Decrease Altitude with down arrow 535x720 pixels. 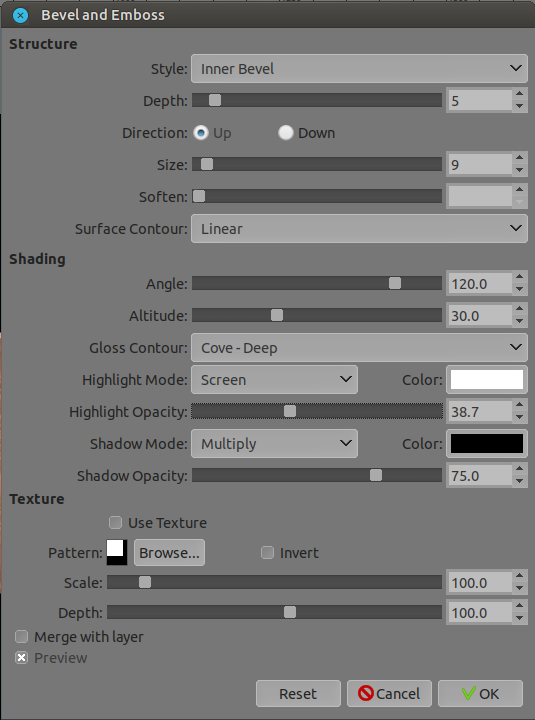pos(520,321)
